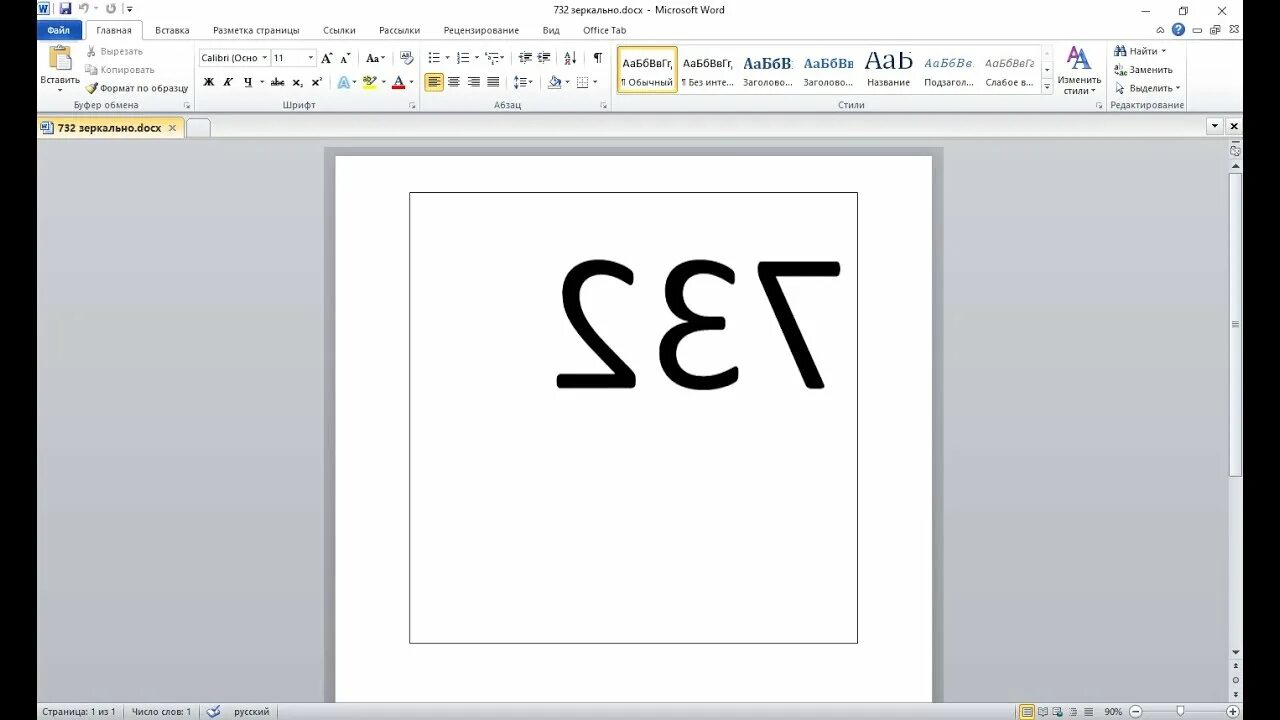1280x720 pixels.
Task: Zoom out with minus button
Action: (x=1135, y=712)
